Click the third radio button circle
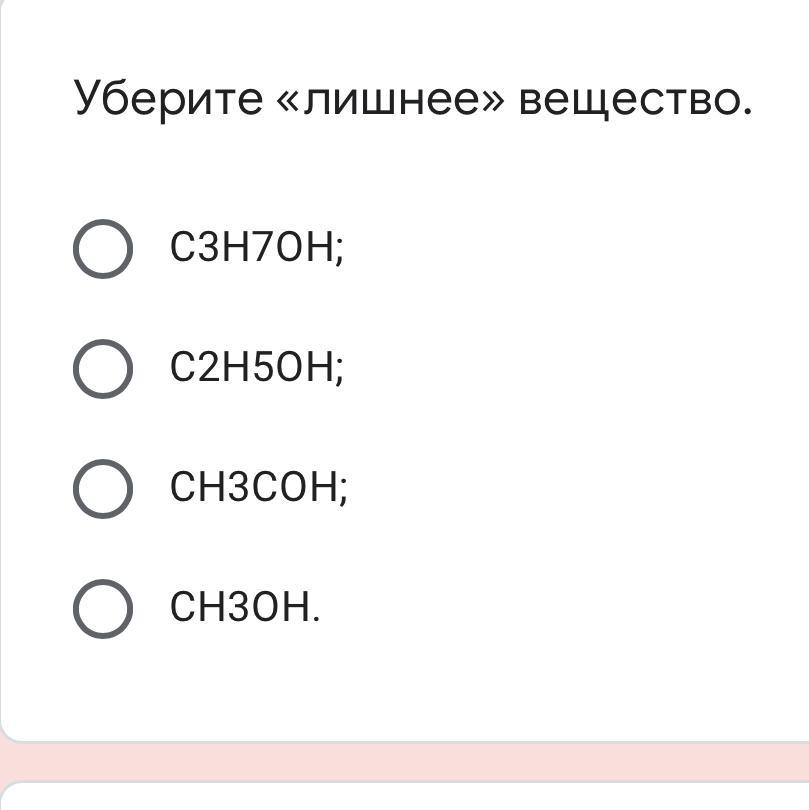The width and height of the screenshot is (809, 810). (101, 488)
